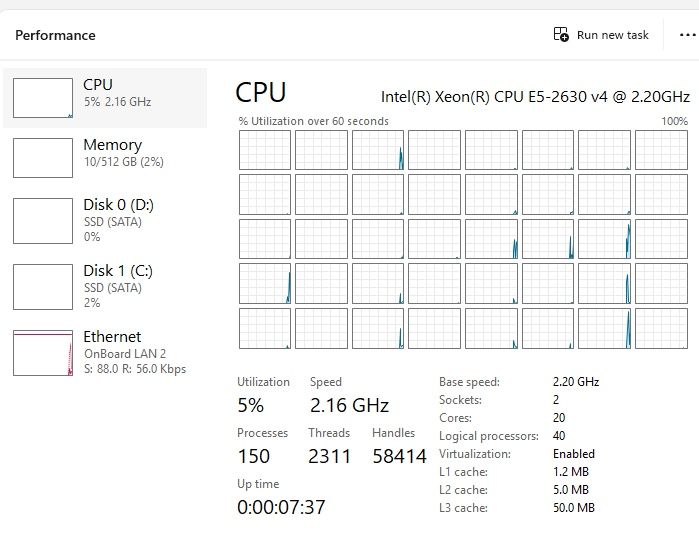
Task: Click the Run new task icon
Action: 561,34
